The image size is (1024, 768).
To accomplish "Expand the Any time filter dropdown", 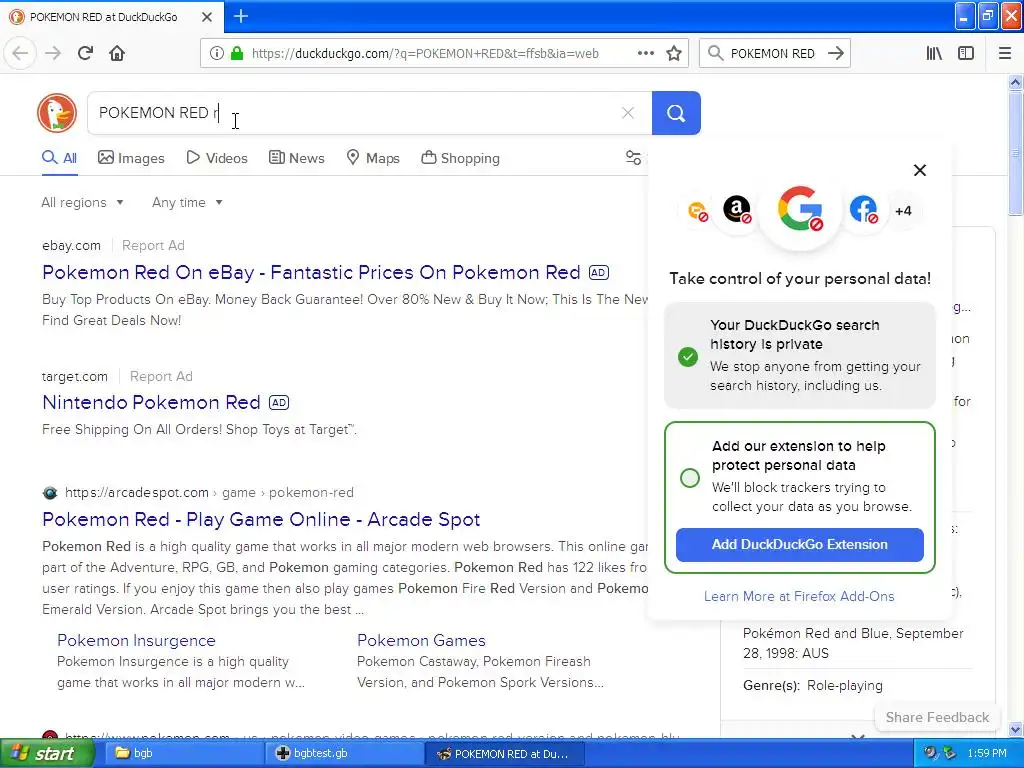I will (x=187, y=202).
